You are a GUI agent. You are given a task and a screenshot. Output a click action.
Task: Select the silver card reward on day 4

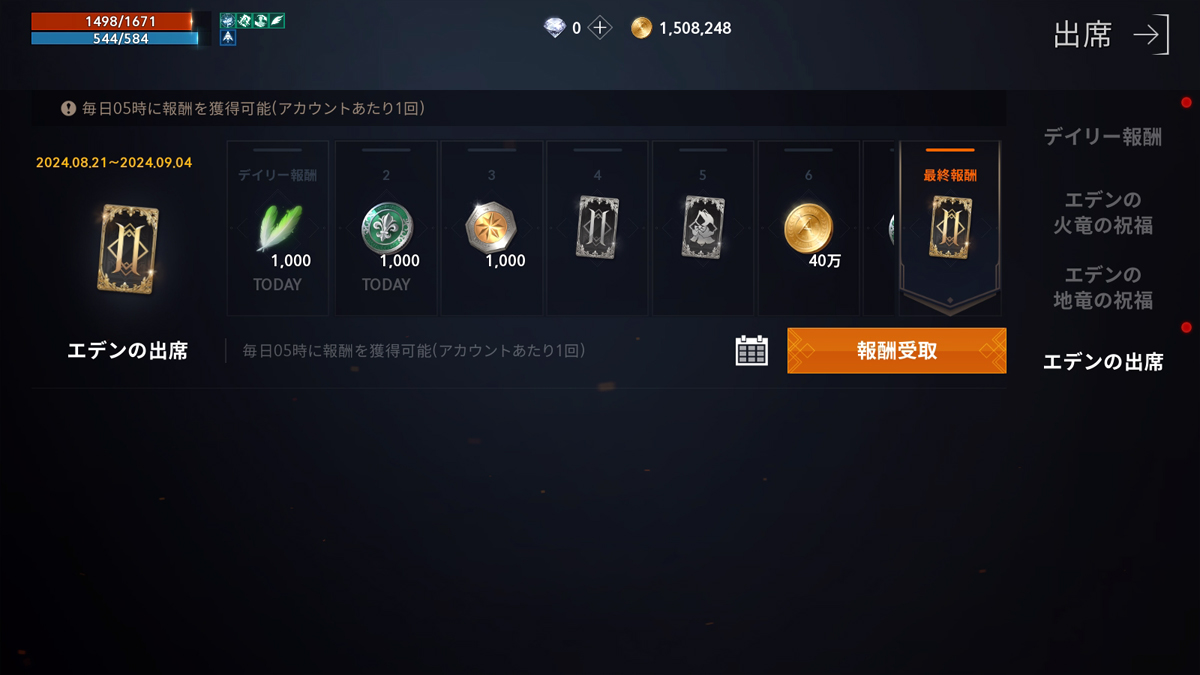[x=598, y=227]
